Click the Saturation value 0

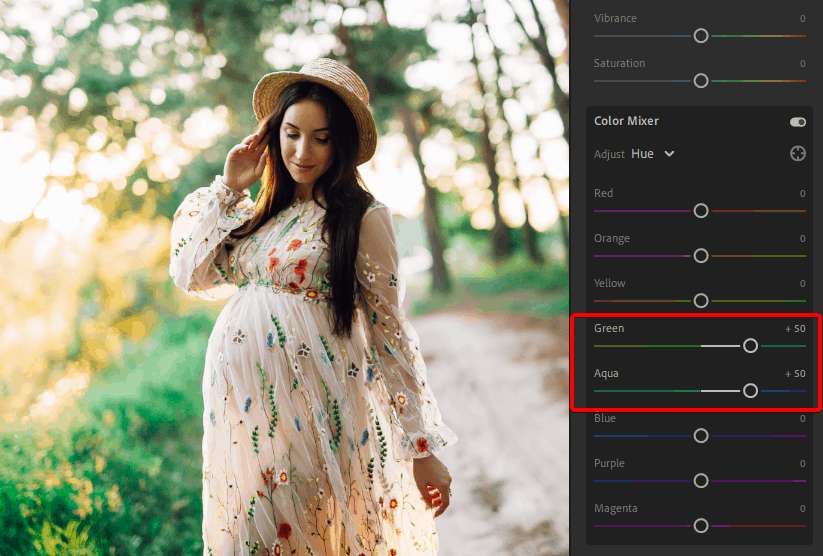pyautogui.click(x=803, y=64)
